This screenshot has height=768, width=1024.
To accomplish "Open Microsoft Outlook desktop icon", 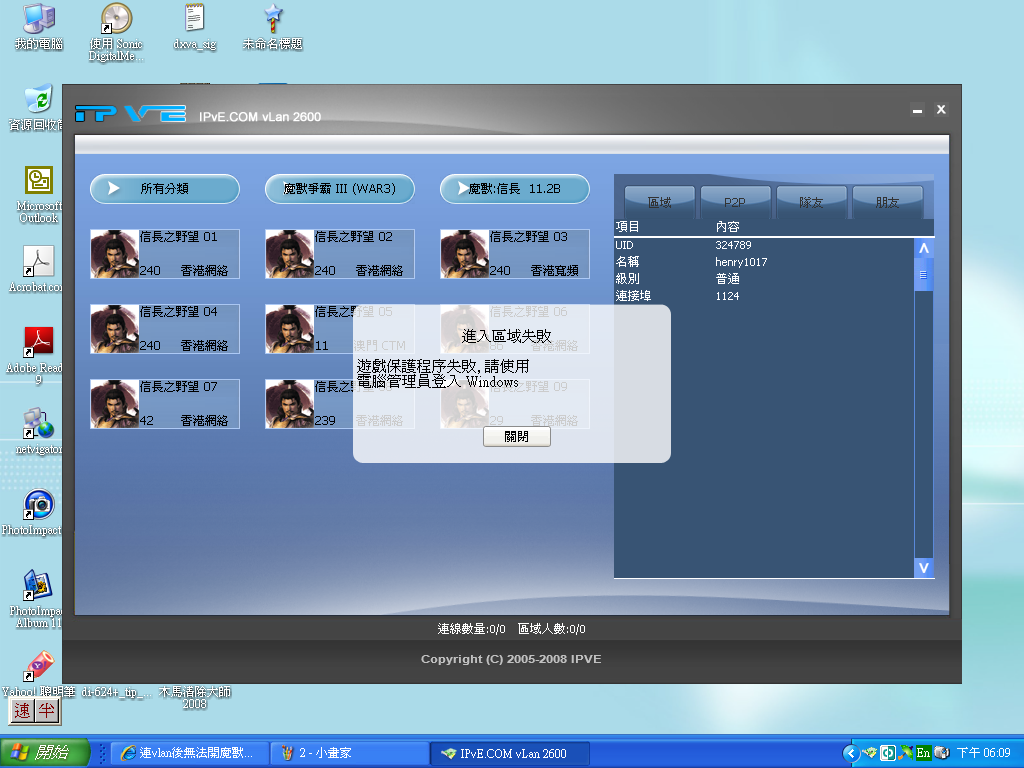I will [x=39, y=195].
